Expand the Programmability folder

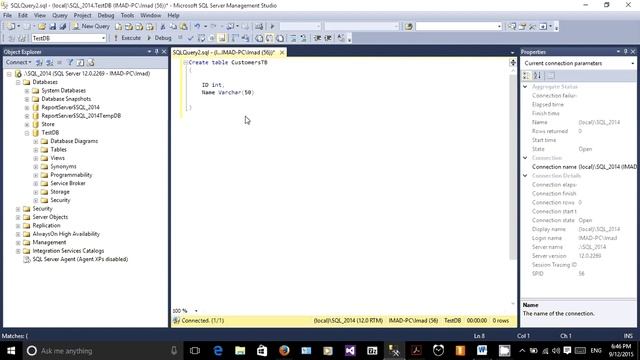pos(36,175)
